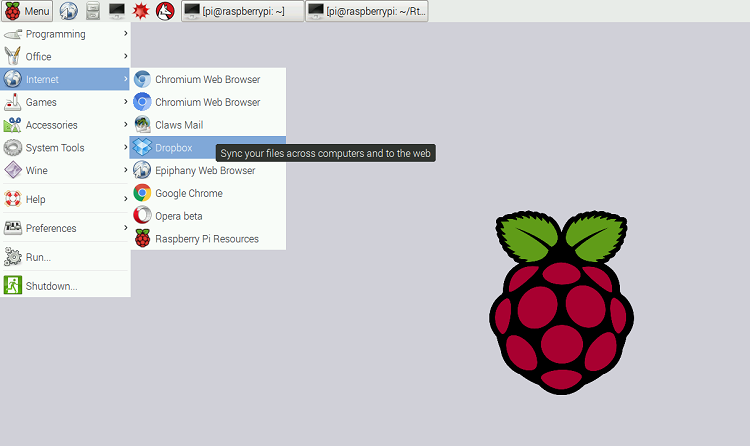Launch Mathematica red spiky icon
The width and height of the screenshot is (750, 446).
(141, 11)
